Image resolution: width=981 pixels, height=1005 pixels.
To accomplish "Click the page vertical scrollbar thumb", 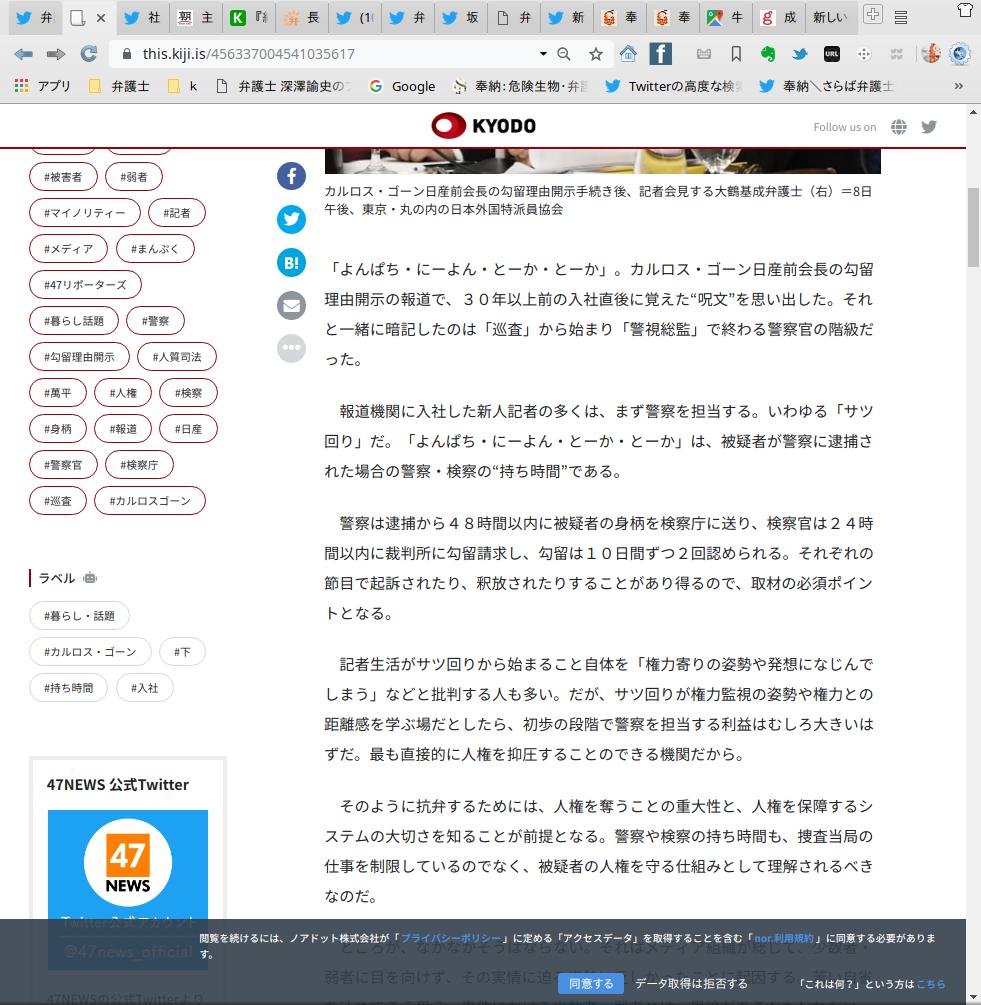I will [x=973, y=228].
